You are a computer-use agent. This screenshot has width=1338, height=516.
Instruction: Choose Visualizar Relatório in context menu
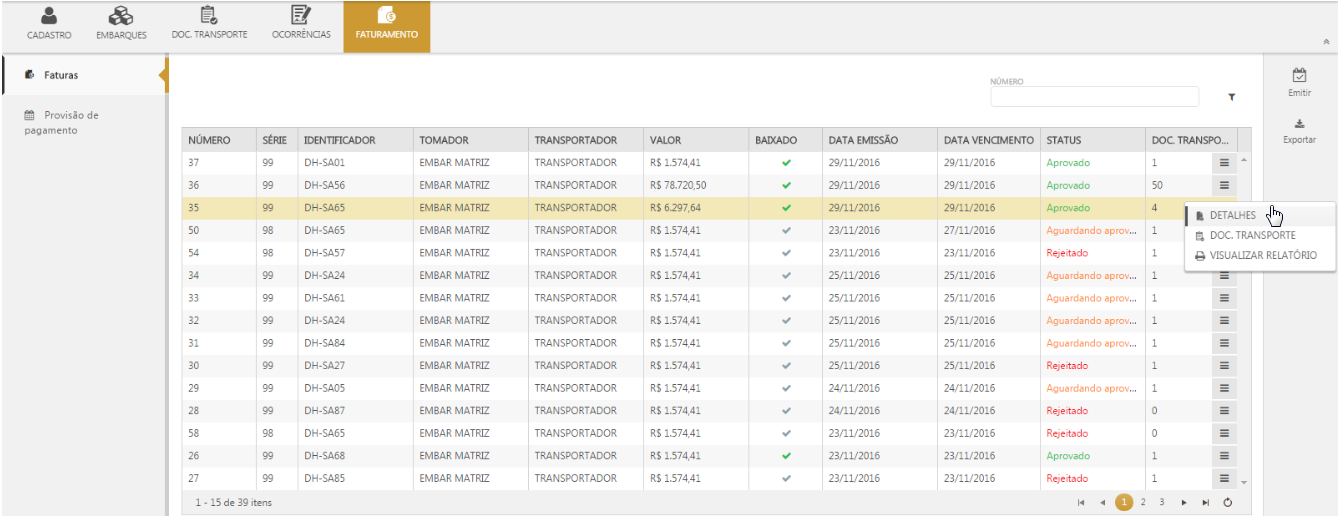pyautogui.click(x=1263, y=255)
